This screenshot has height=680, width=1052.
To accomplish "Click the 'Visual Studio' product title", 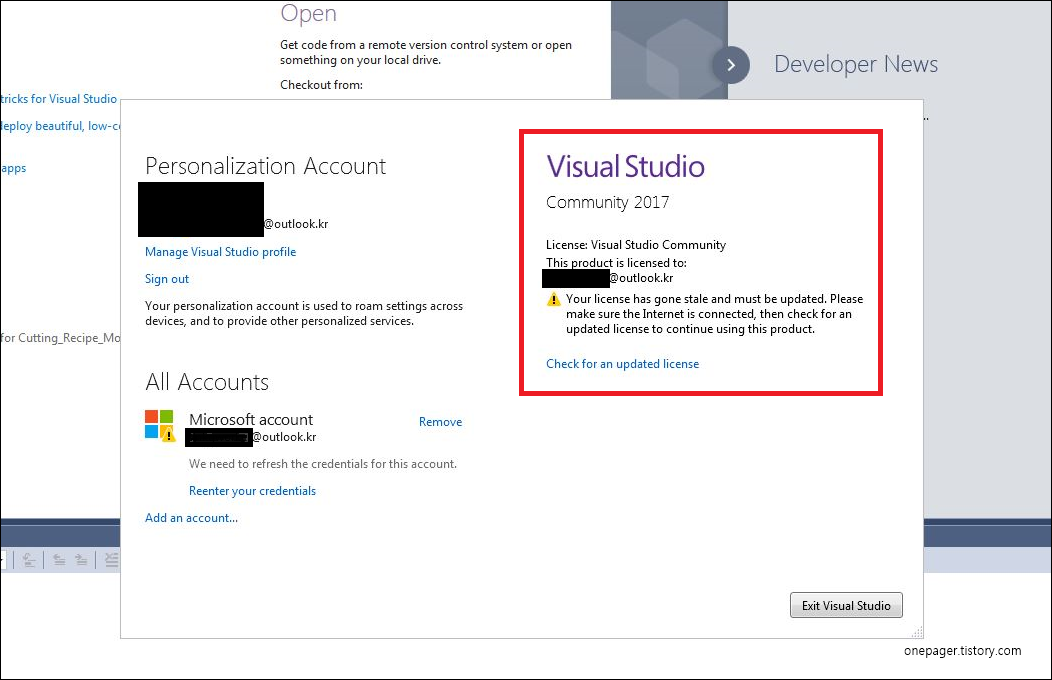I will 625,166.
